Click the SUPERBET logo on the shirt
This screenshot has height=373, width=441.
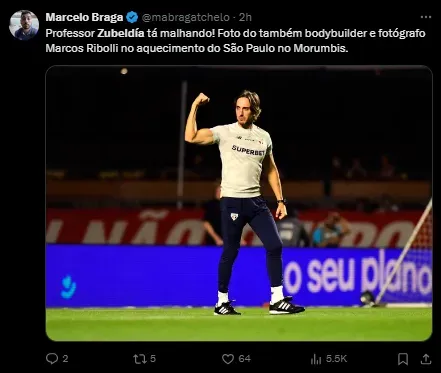[x=249, y=151]
